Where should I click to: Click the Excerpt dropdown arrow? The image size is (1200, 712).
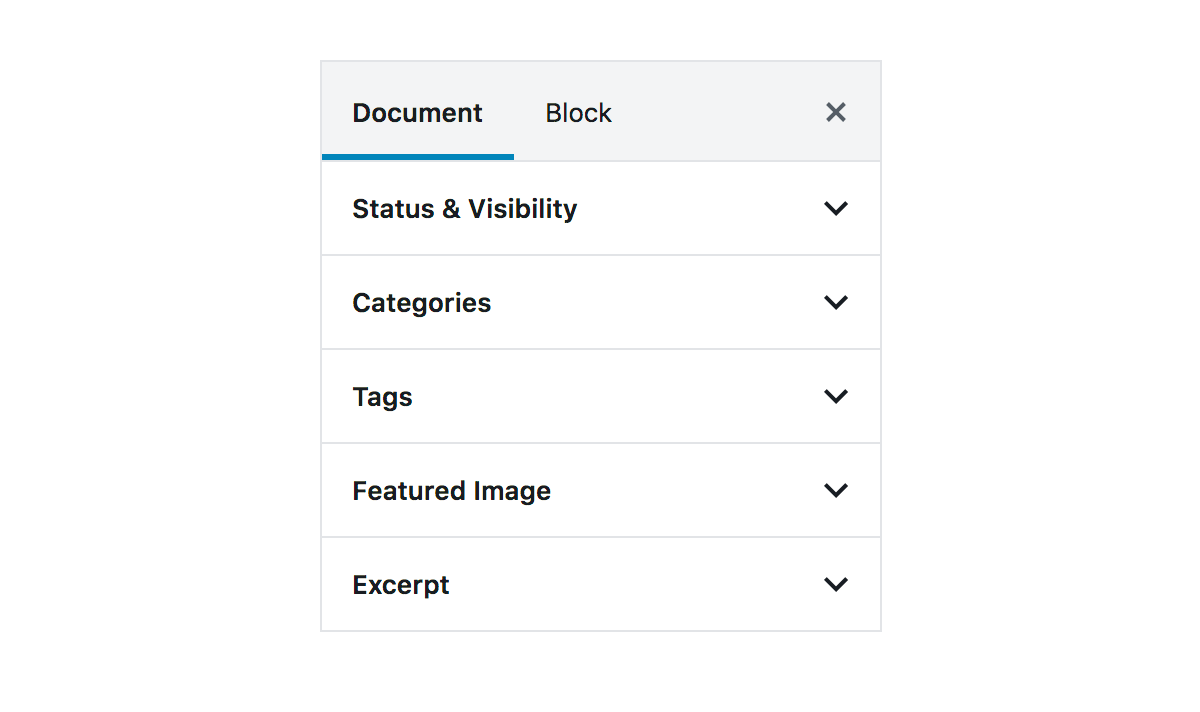[836, 584]
